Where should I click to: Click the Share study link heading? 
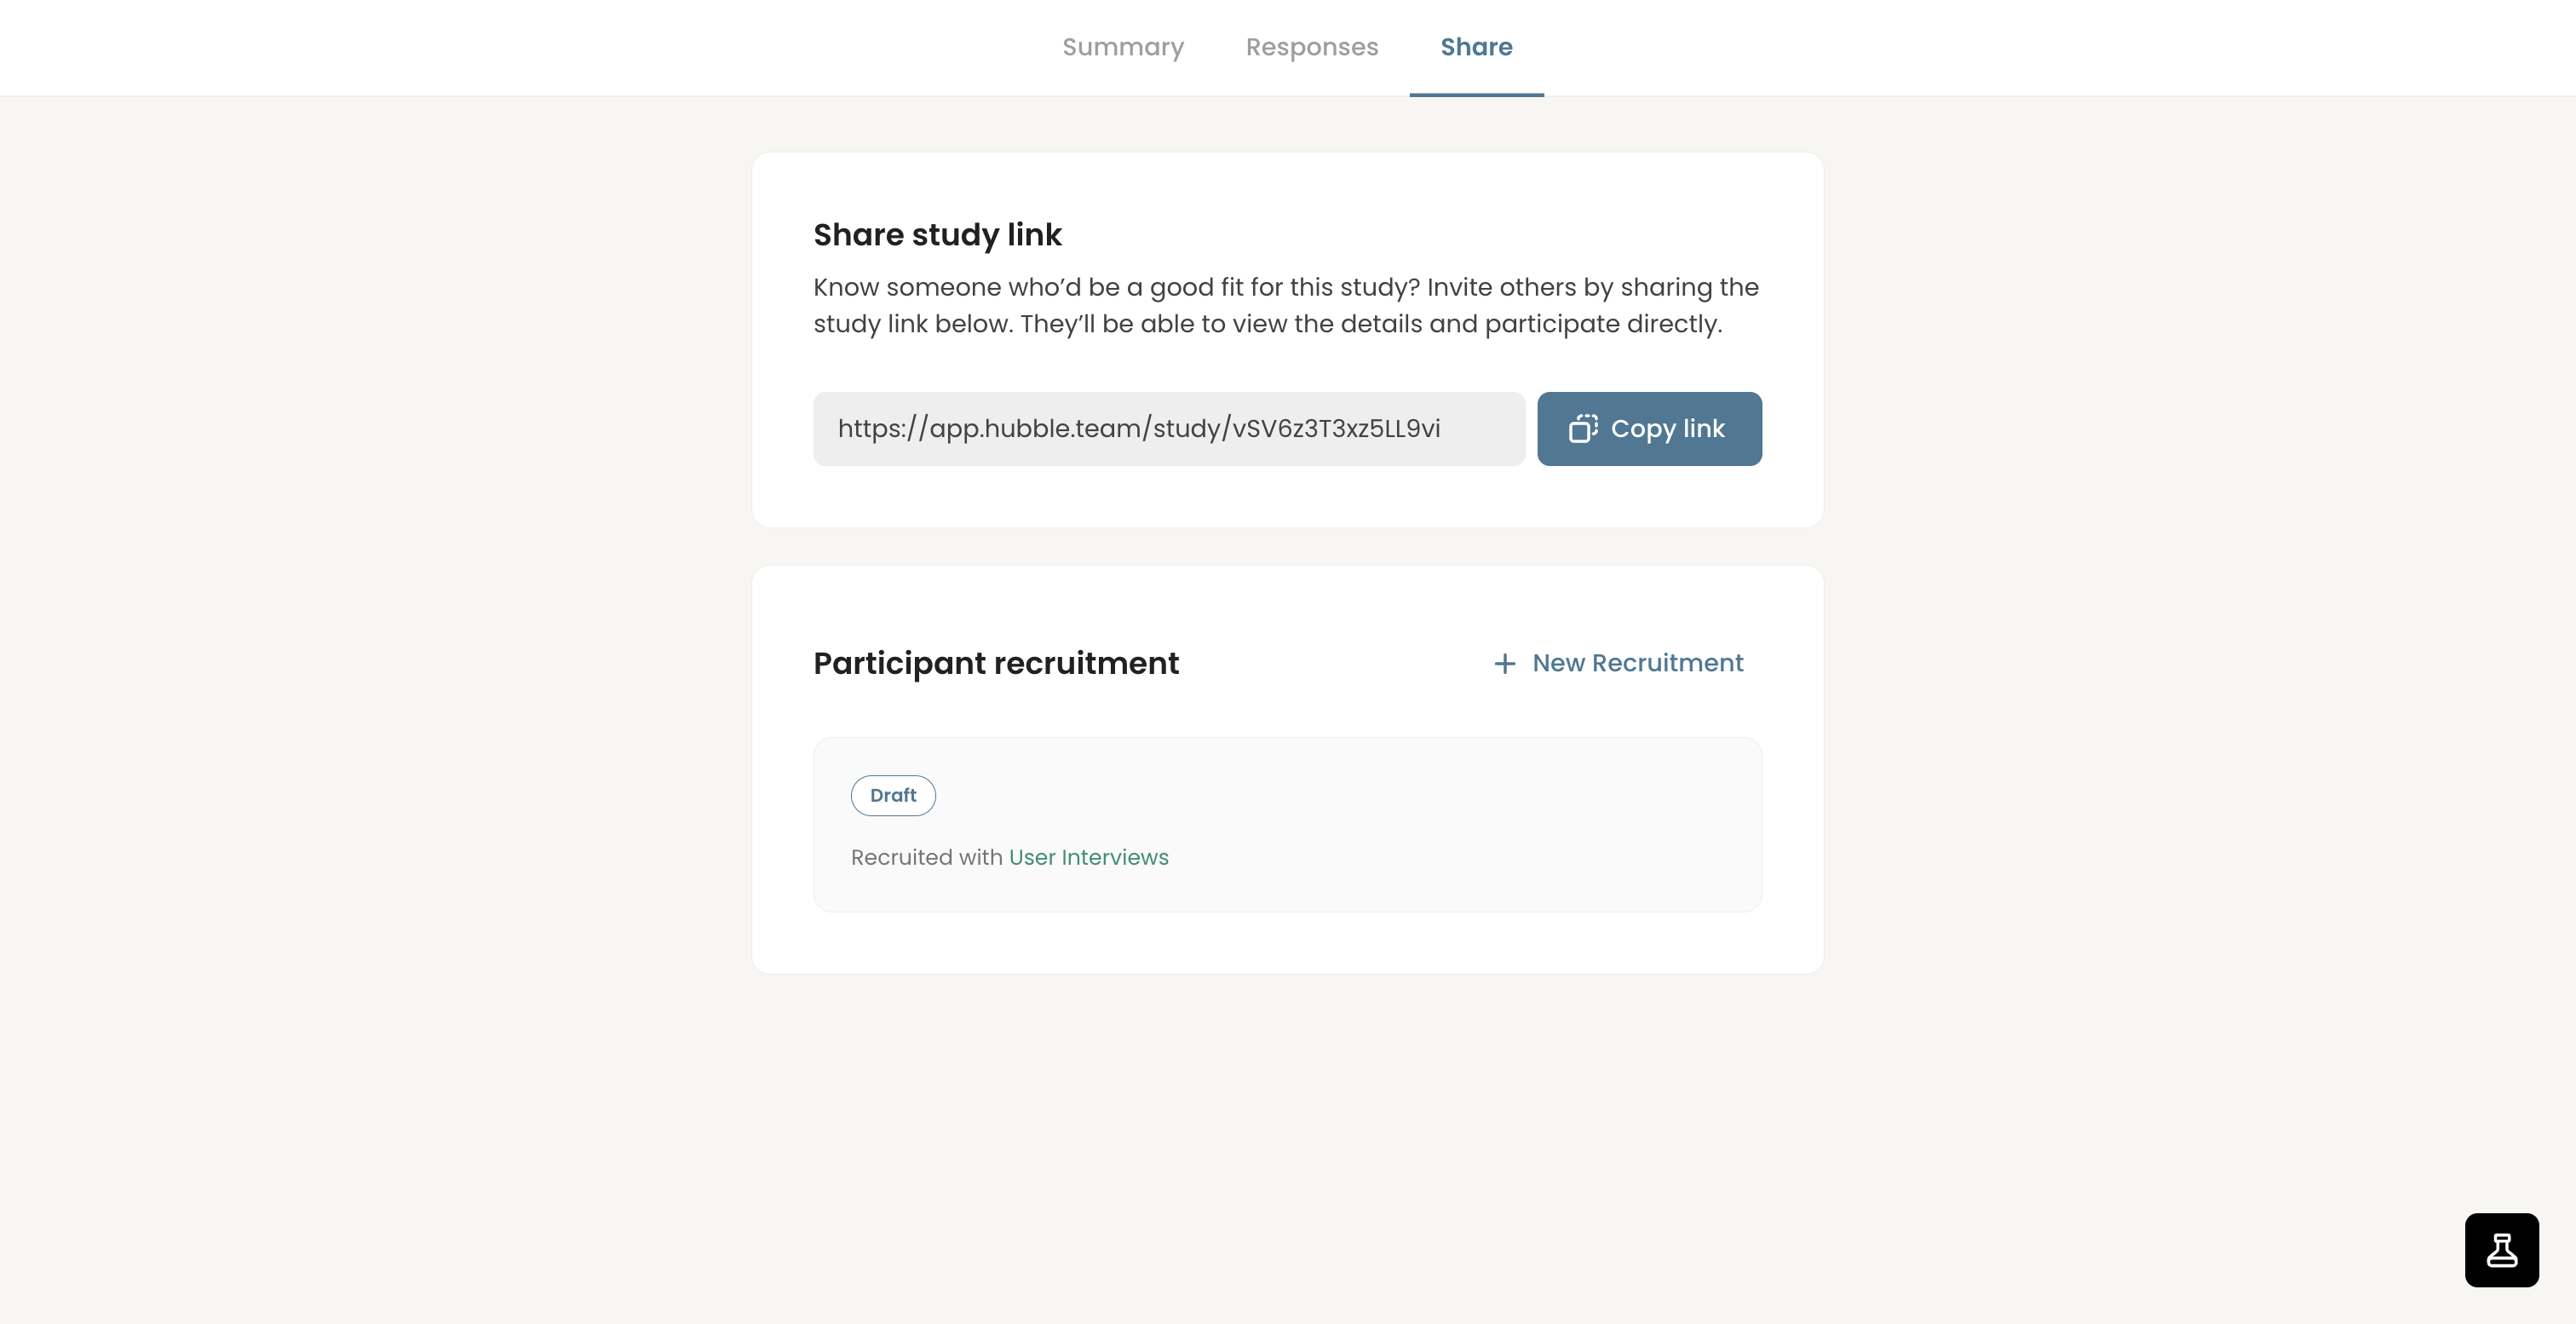coord(937,234)
